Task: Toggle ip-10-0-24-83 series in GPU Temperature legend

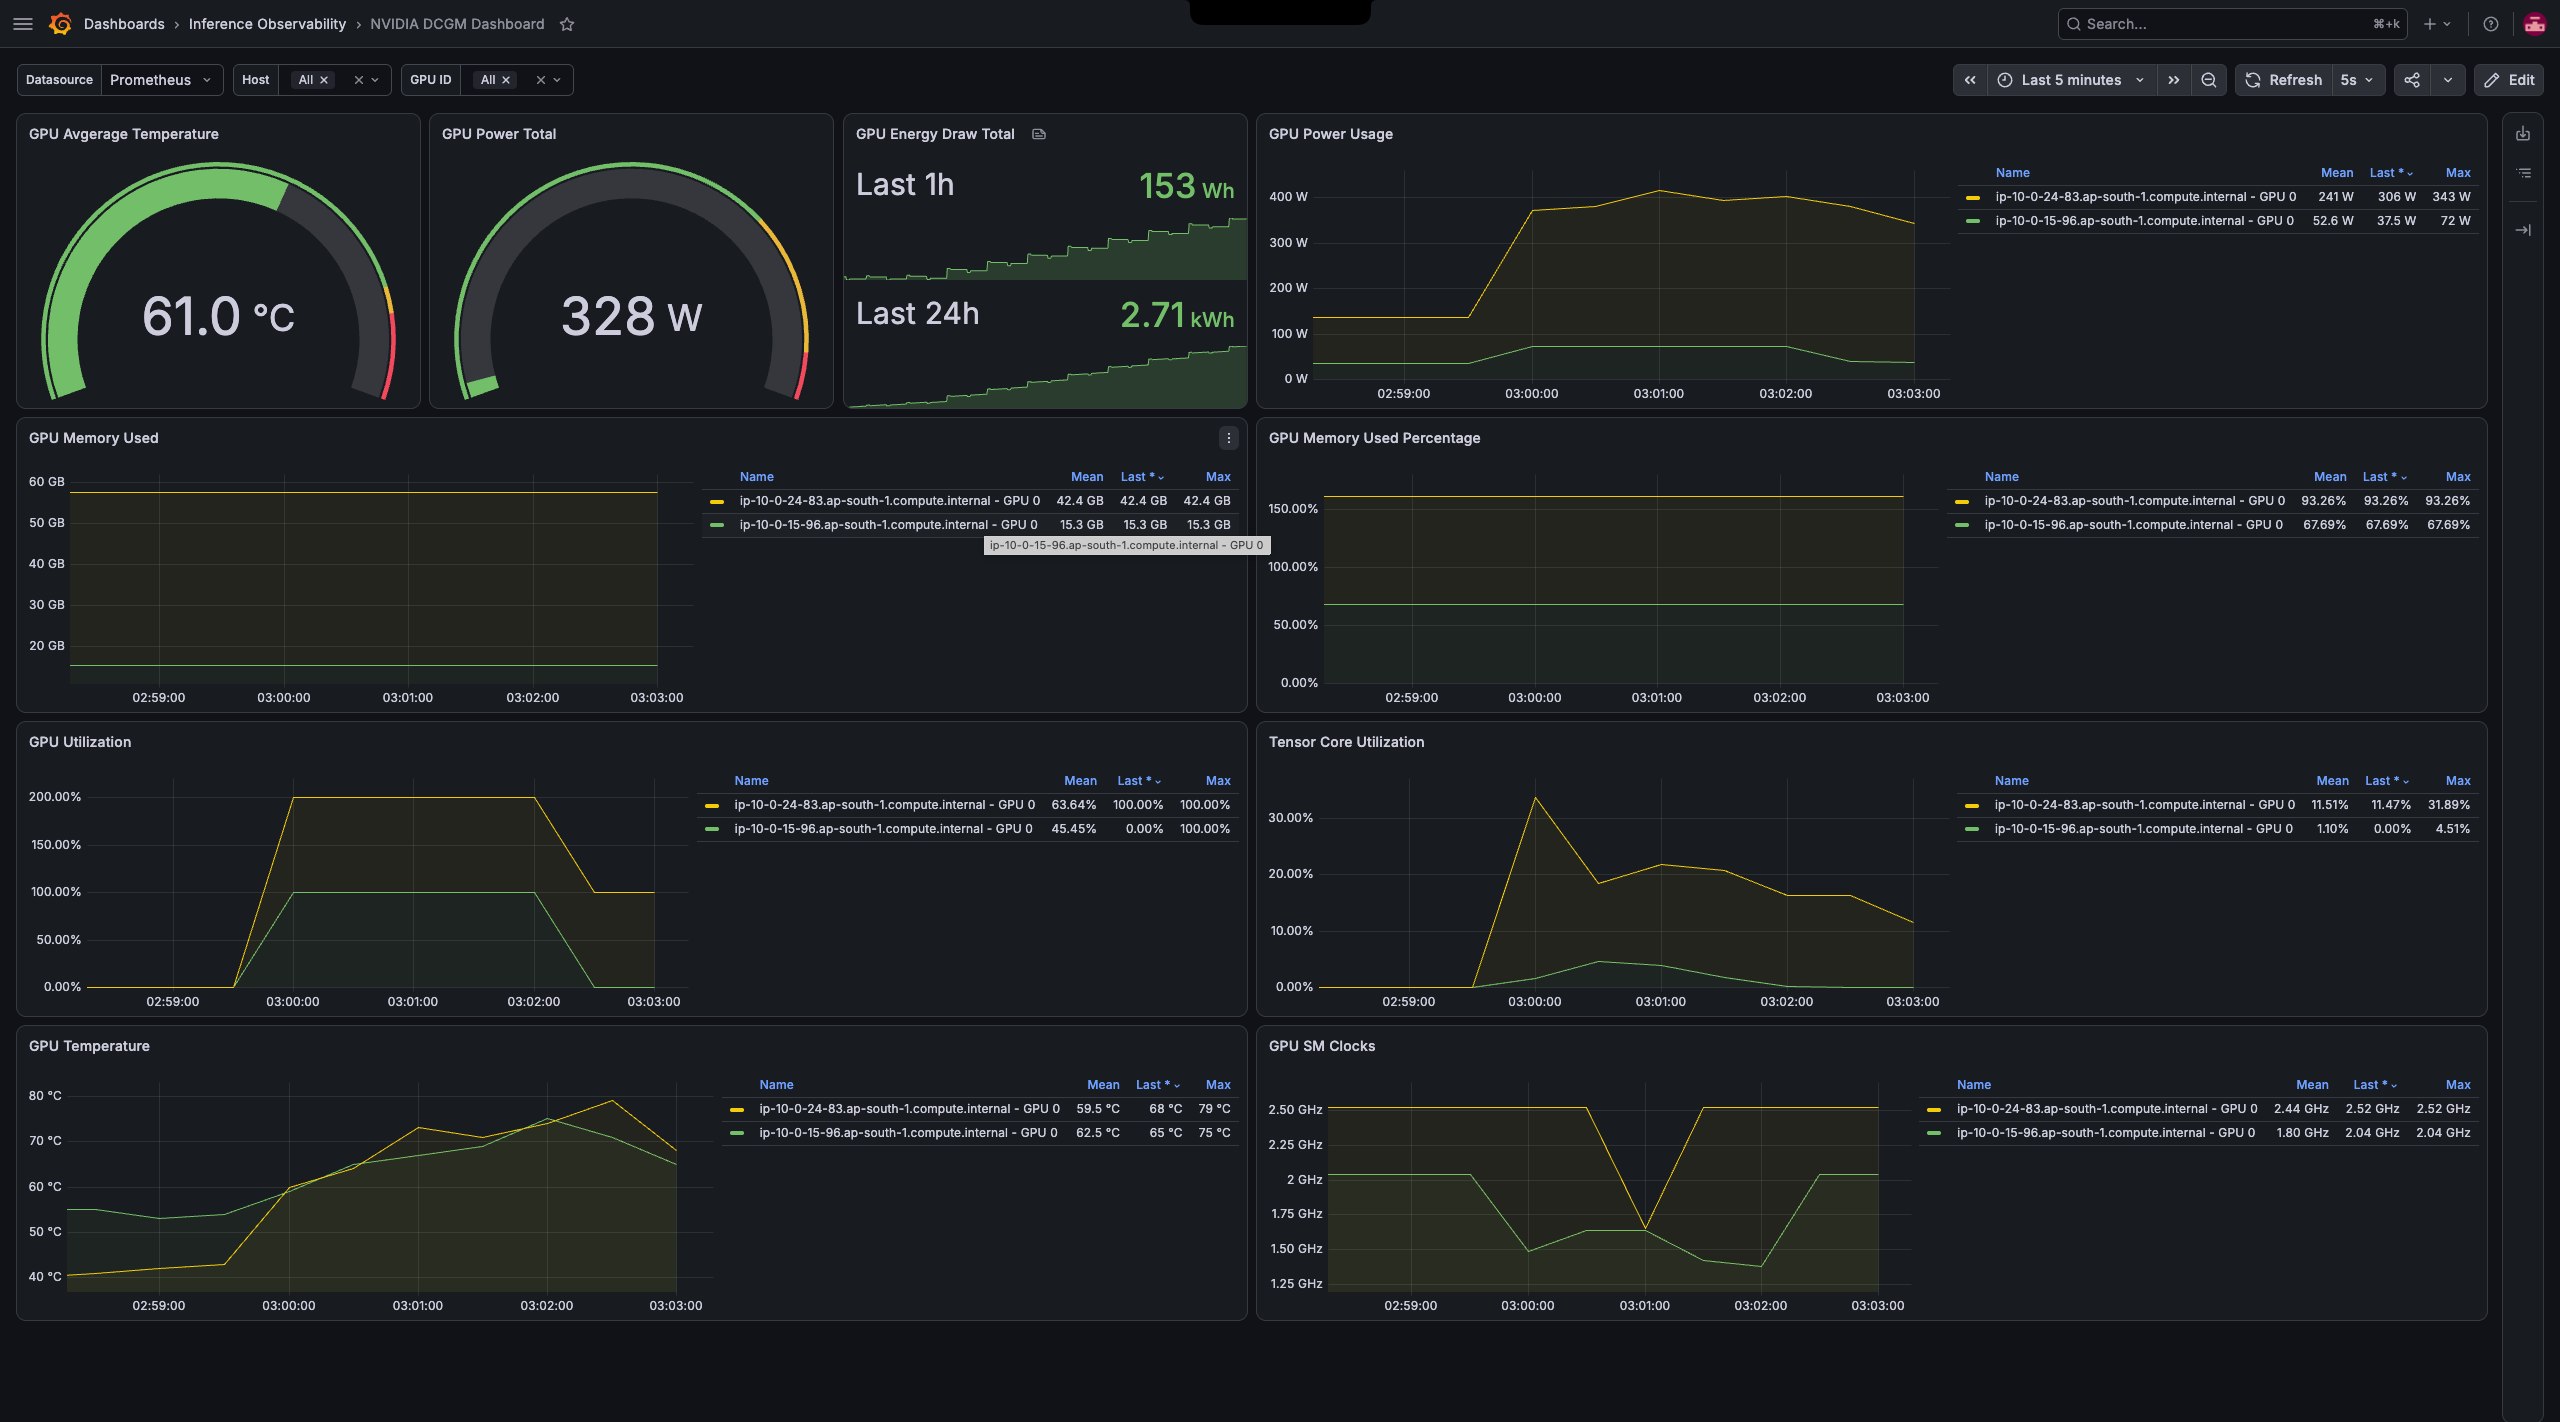Action: 909,1109
